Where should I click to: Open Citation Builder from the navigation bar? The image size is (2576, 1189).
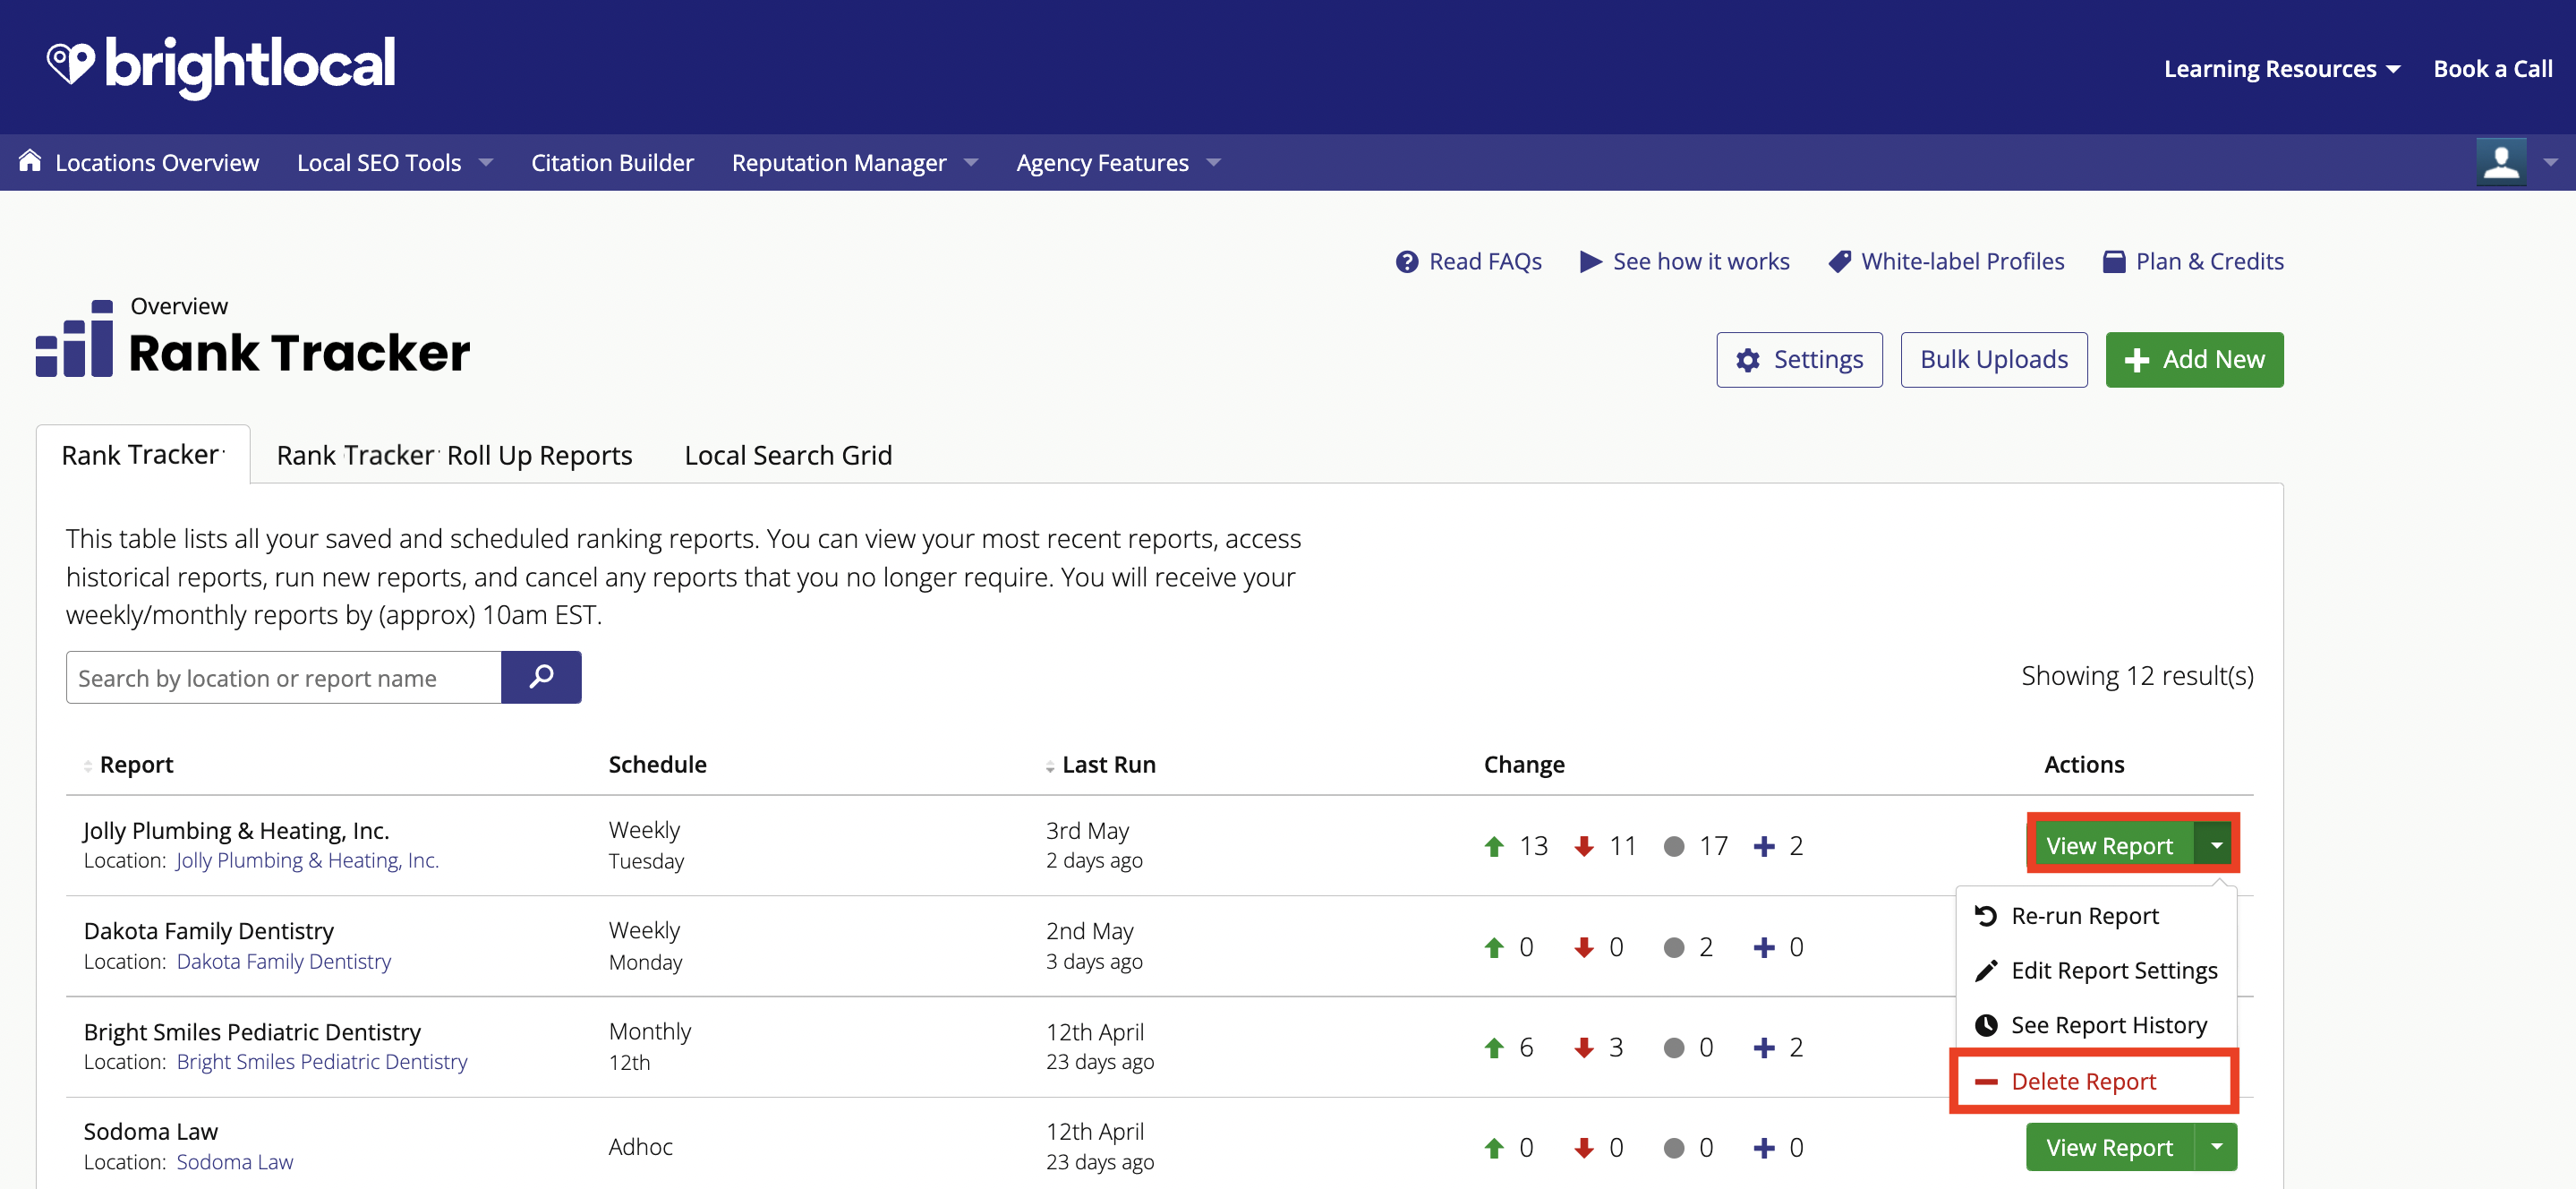(x=612, y=163)
